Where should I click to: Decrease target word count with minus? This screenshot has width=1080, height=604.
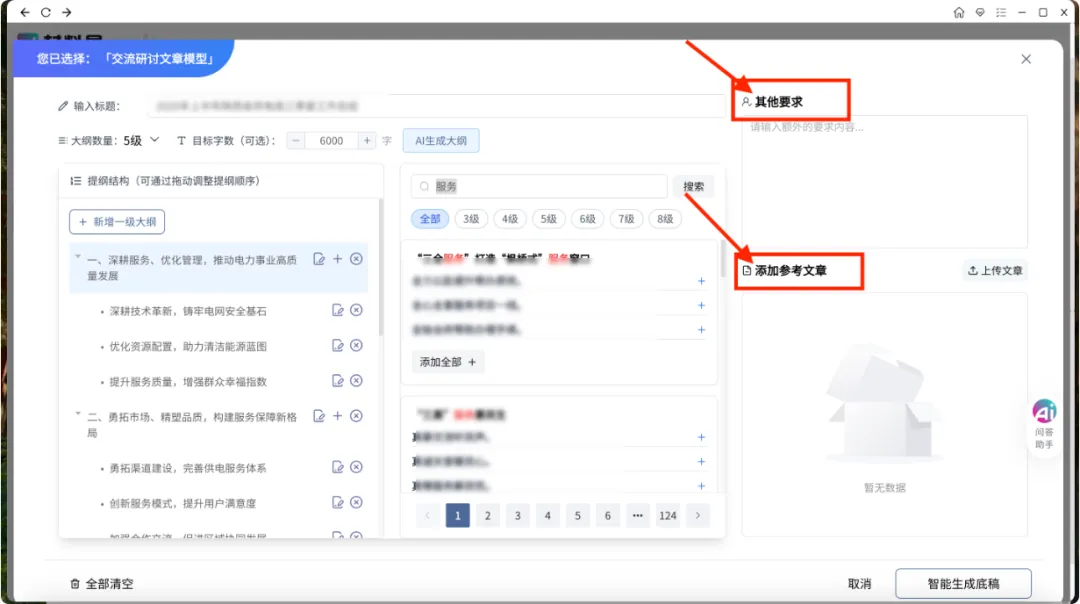pyautogui.click(x=295, y=140)
